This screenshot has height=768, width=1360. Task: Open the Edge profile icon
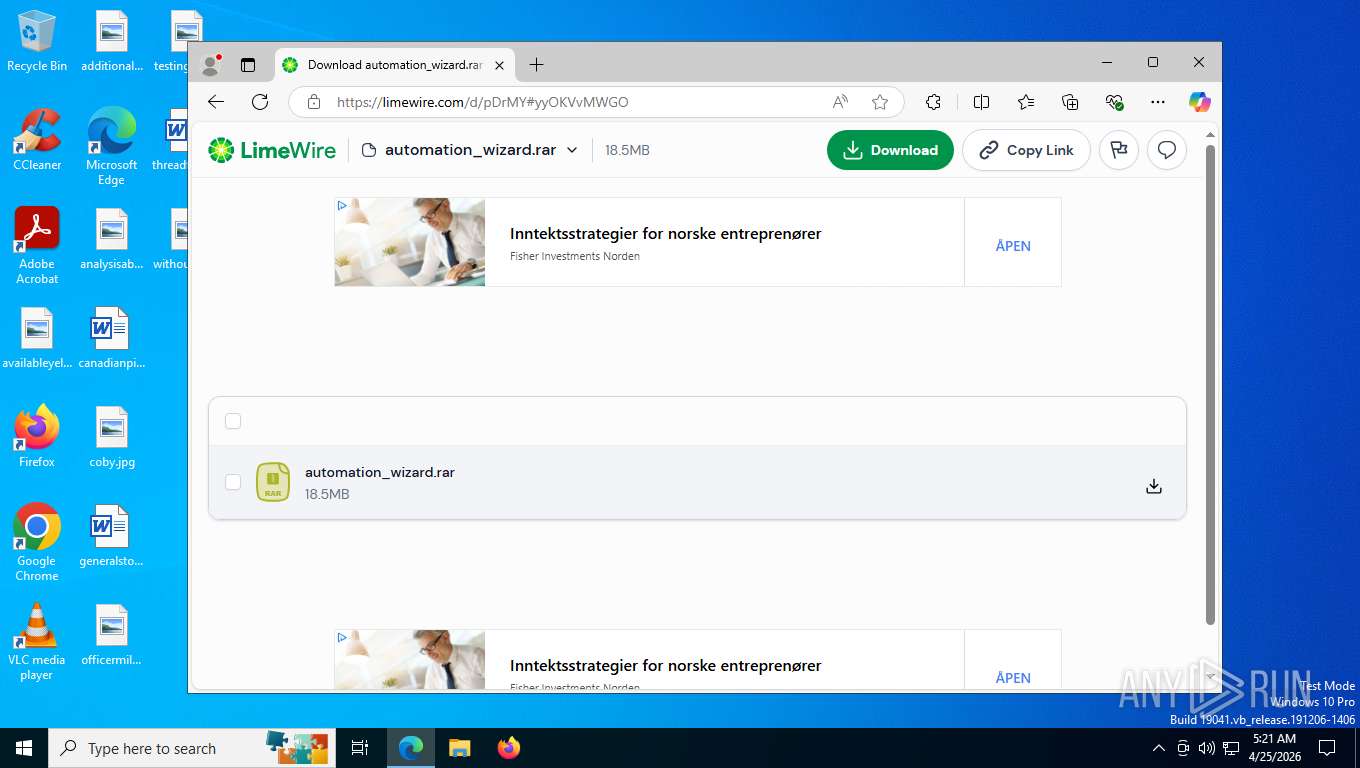coord(211,65)
